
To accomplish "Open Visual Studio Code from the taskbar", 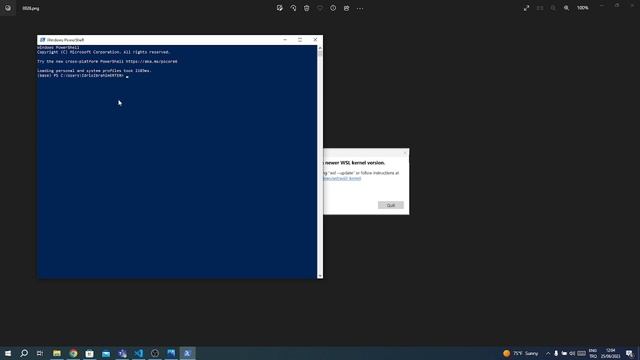I will click(139, 353).
